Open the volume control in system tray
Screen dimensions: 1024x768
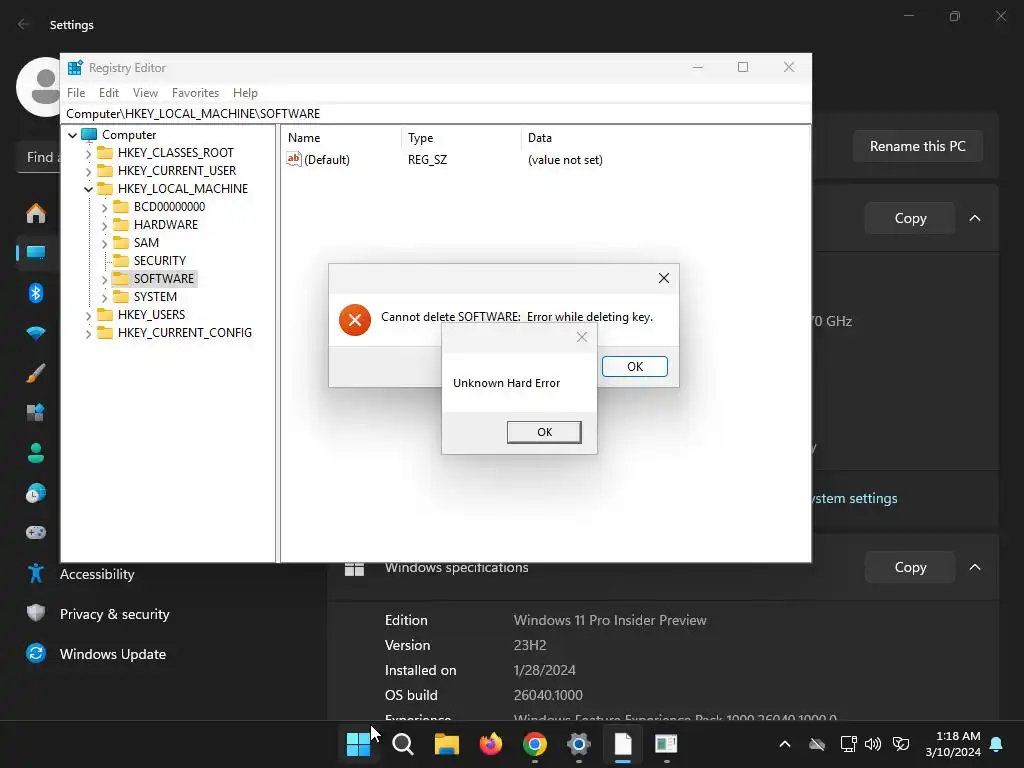pos(873,744)
